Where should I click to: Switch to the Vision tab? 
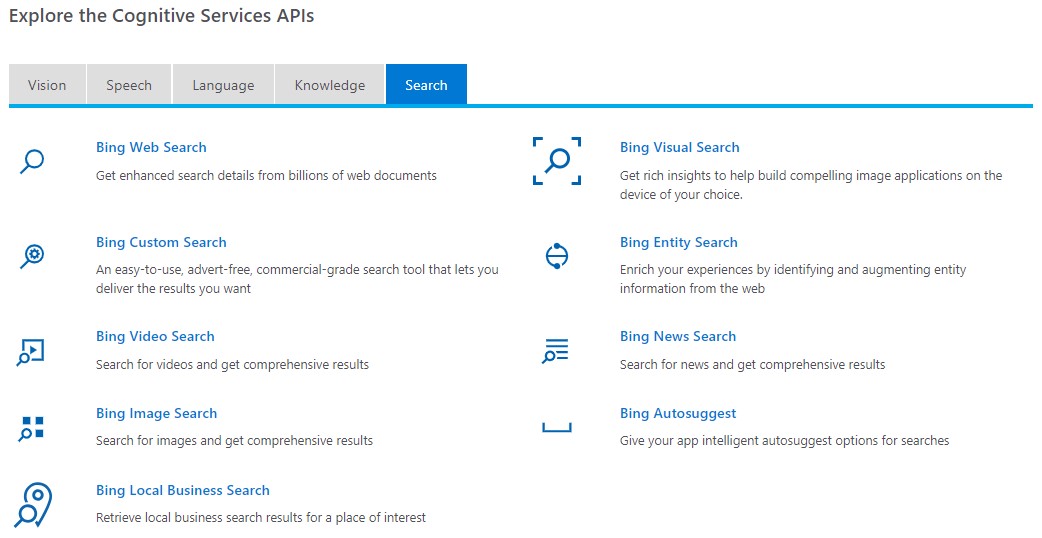(x=47, y=85)
